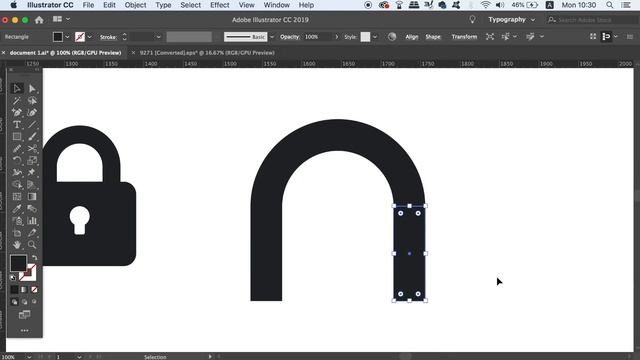
Task: Set paint to None in toolbox
Action: (x=34, y=289)
